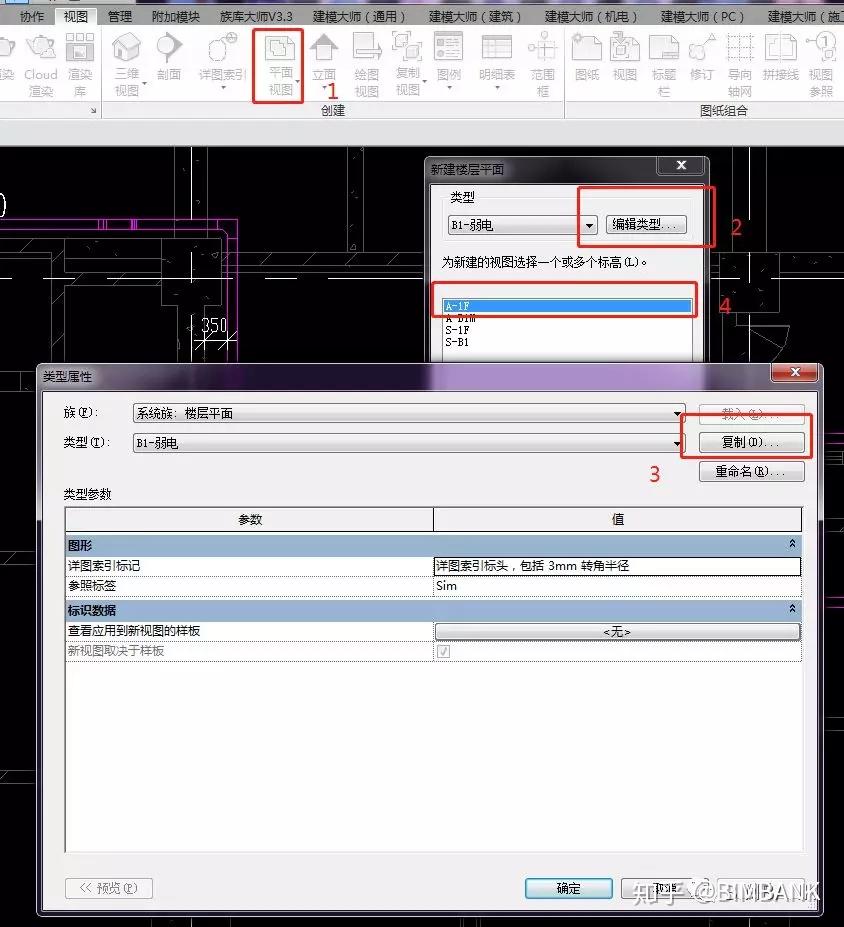Click the 值 column header

(617, 520)
